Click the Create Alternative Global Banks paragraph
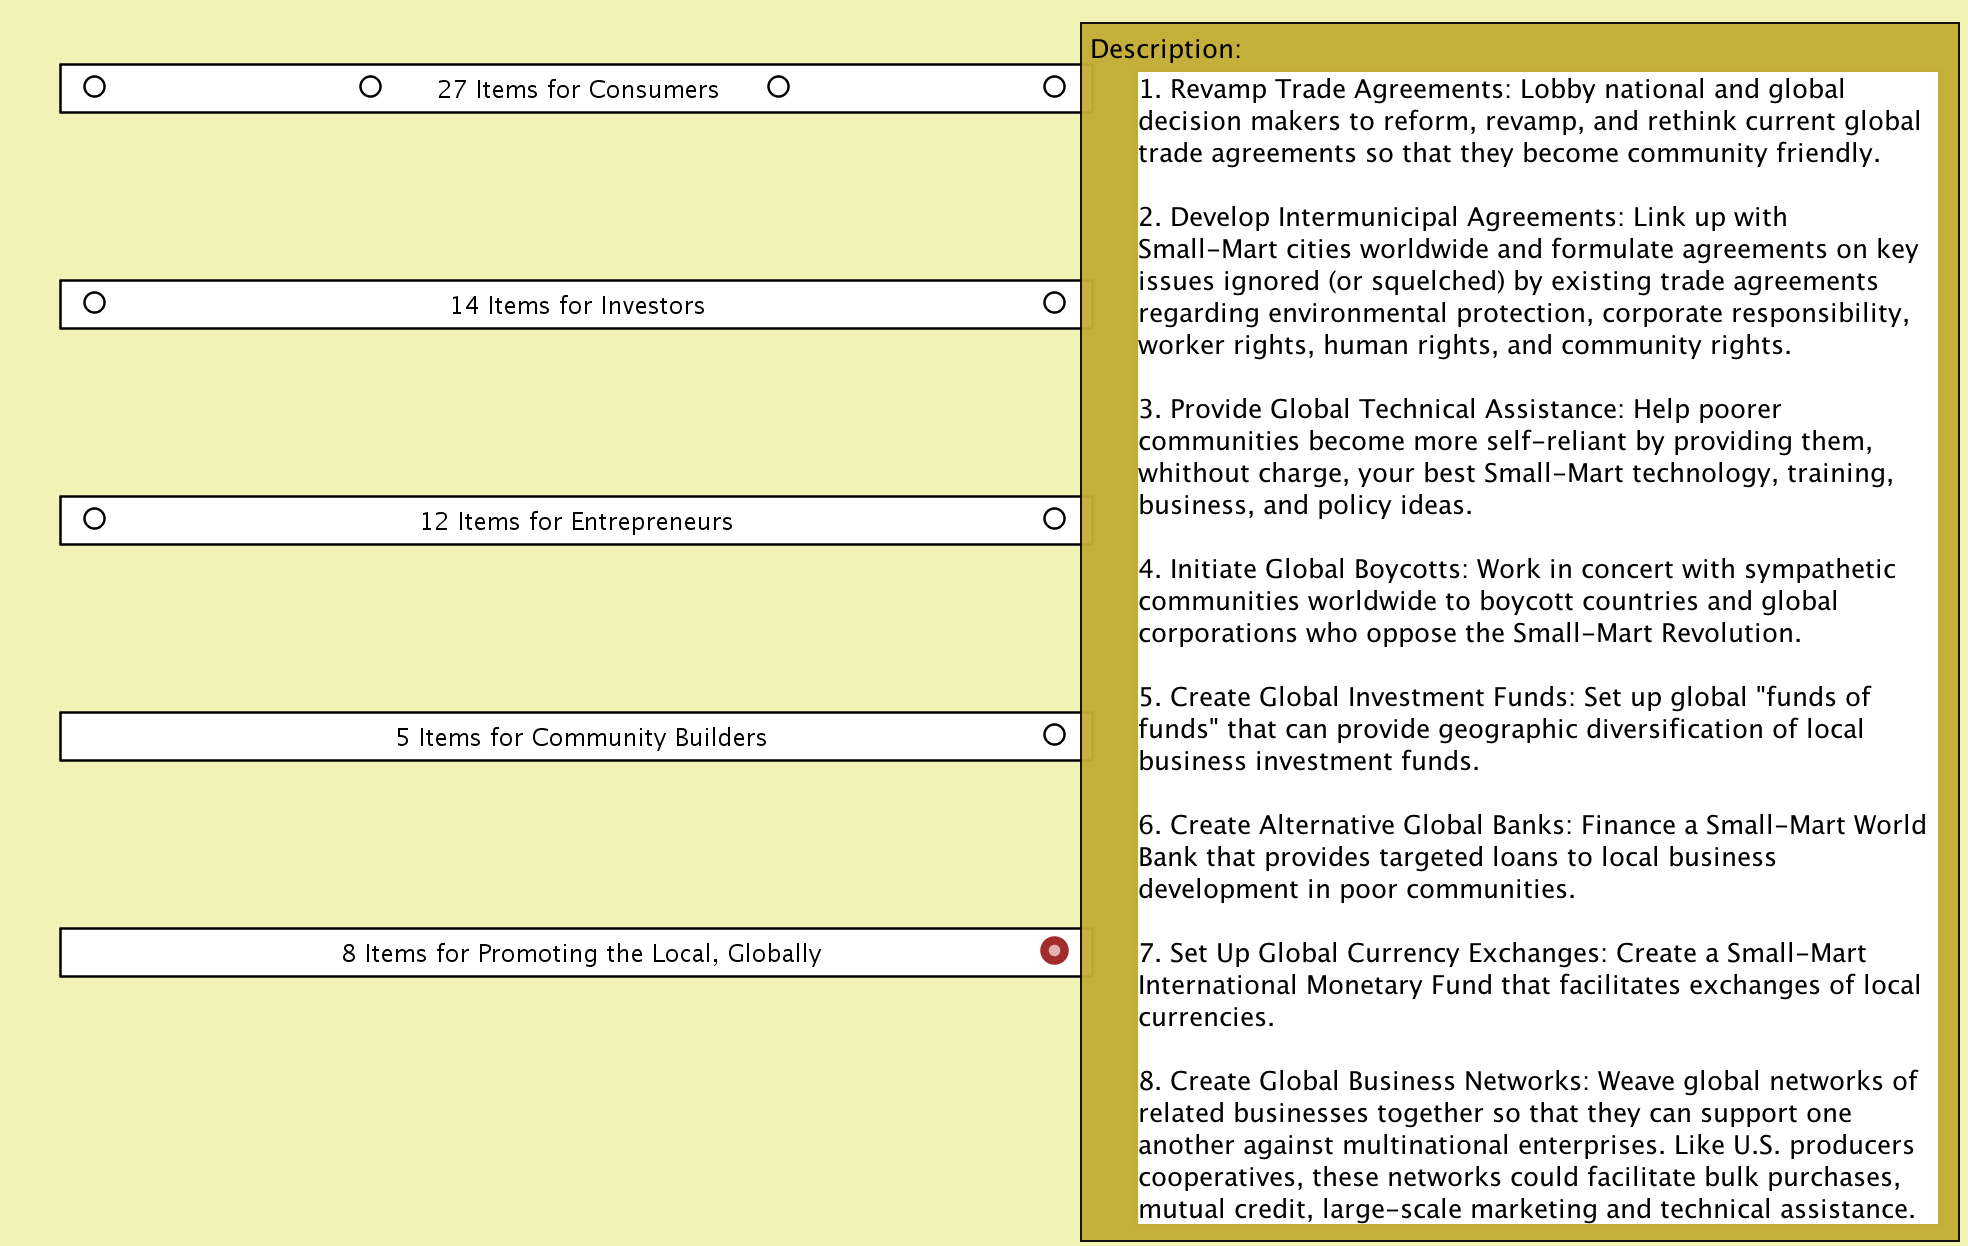The height and width of the screenshot is (1246, 1968). [1530, 857]
